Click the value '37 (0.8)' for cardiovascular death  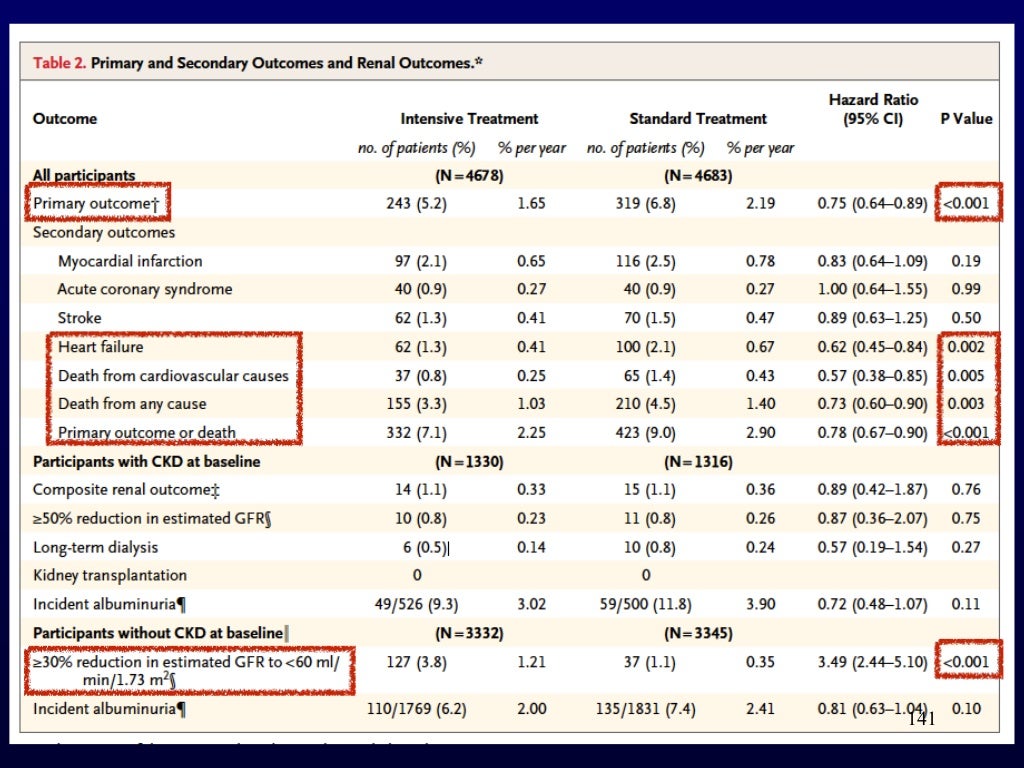[421, 376]
